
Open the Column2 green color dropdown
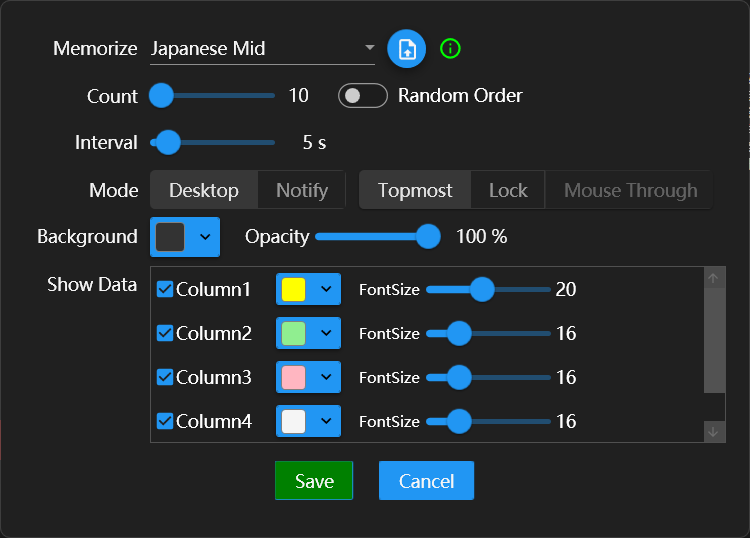click(326, 333)
